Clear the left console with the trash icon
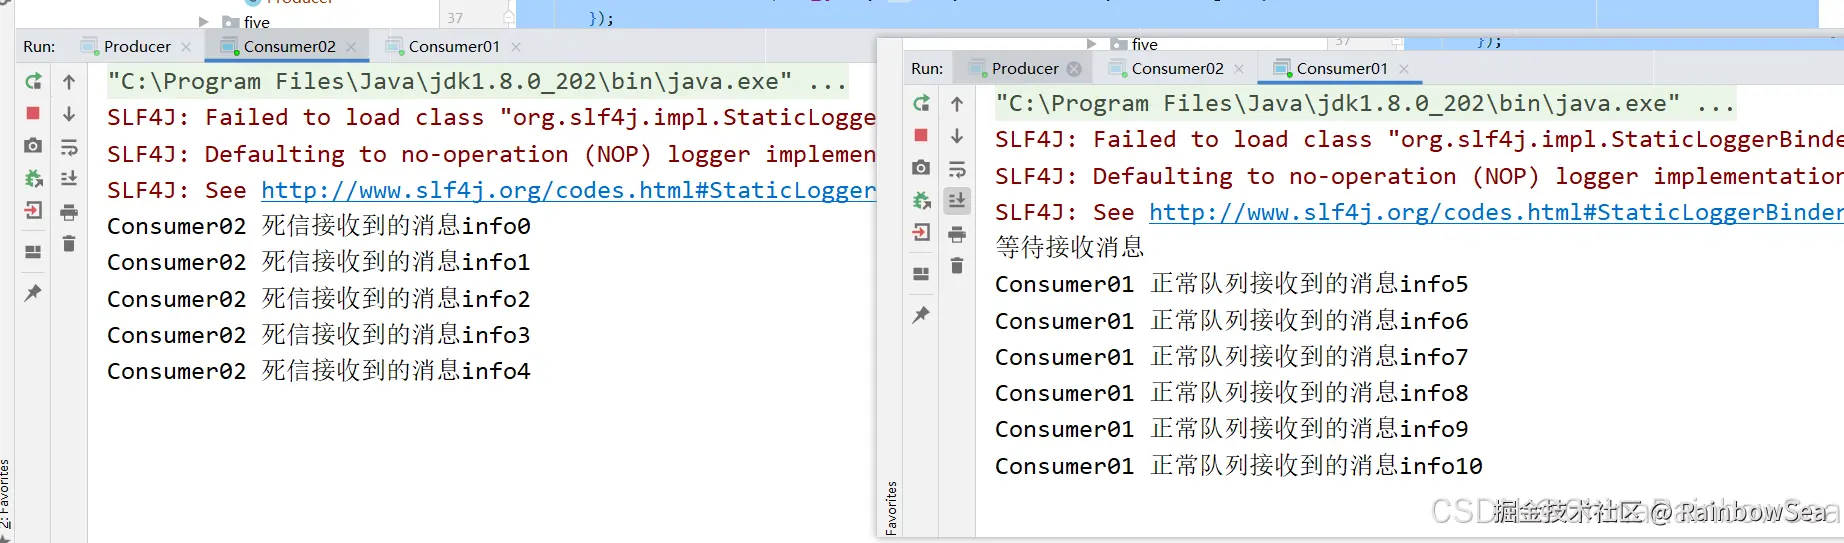 coord(69,243)
